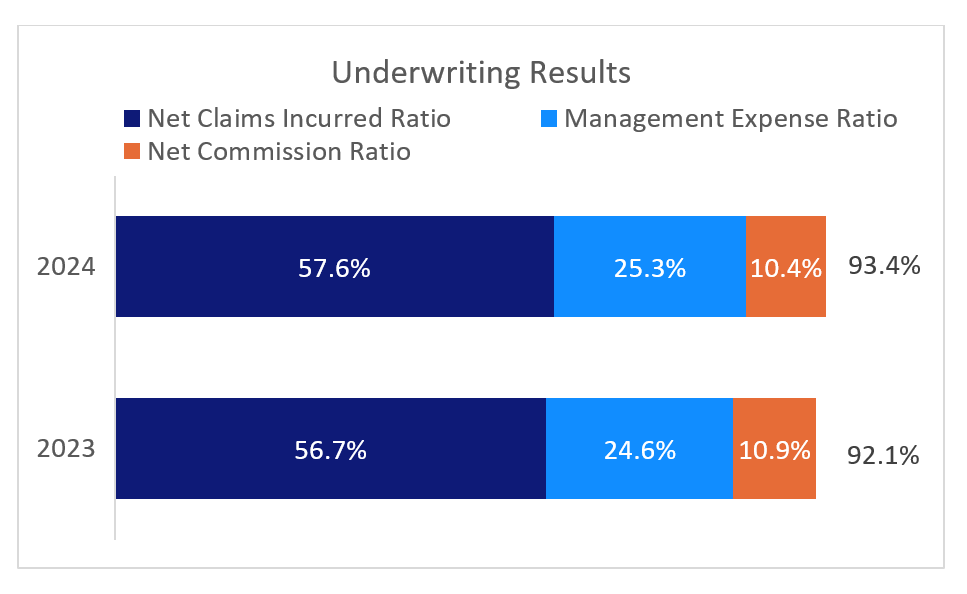
Task: Click the 92.1% total label for 2023
Action: click(883, 456)
